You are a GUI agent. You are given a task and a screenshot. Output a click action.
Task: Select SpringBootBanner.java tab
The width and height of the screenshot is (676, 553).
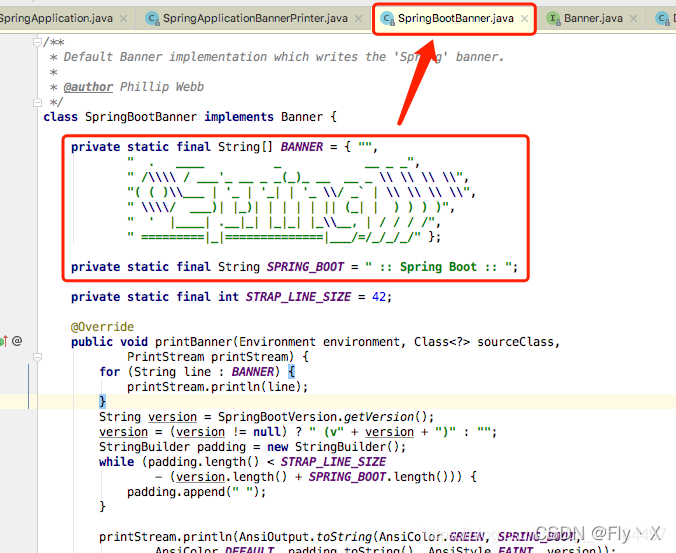(455, 19)
